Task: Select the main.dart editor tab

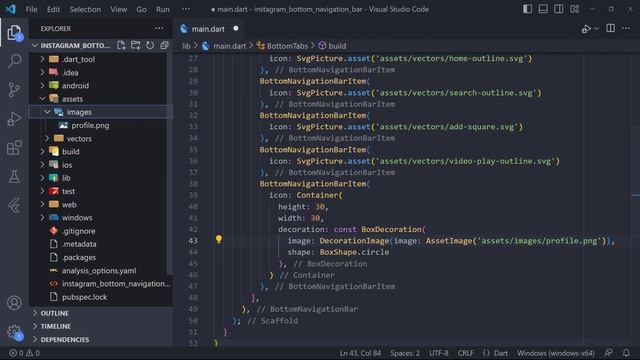Action: pyautogui.click(x=209, y=29)
